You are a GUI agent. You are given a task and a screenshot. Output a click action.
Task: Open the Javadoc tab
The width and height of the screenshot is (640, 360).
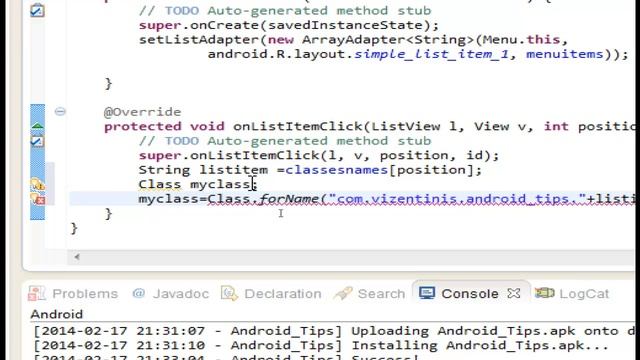point(171,293)
